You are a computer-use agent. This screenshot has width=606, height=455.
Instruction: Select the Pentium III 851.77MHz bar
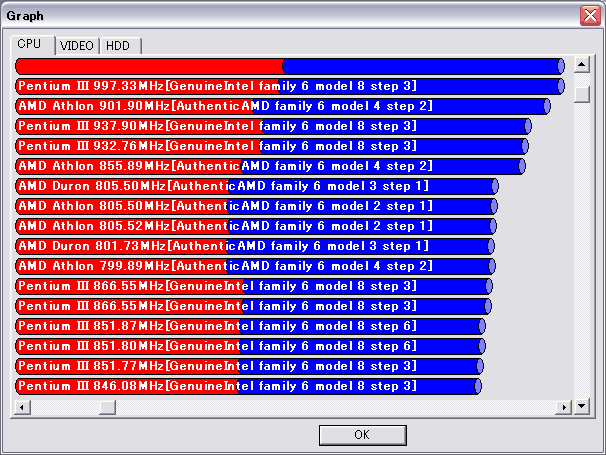pyautogui.click(x=249, y=366)
